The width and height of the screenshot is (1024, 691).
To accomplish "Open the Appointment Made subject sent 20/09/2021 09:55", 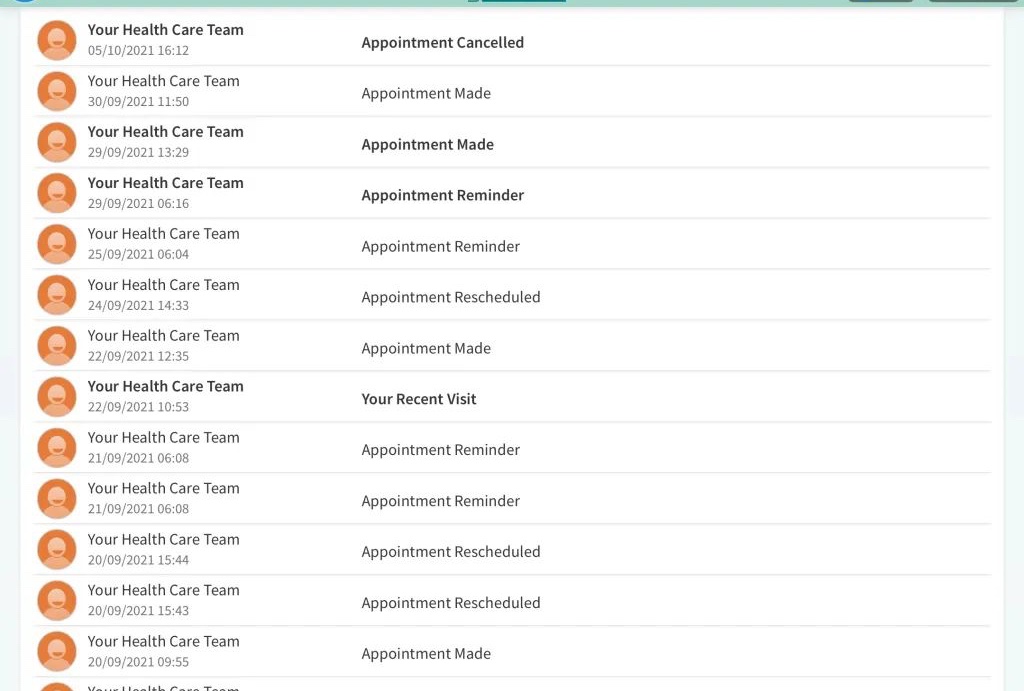I will (x=426, y=654).
